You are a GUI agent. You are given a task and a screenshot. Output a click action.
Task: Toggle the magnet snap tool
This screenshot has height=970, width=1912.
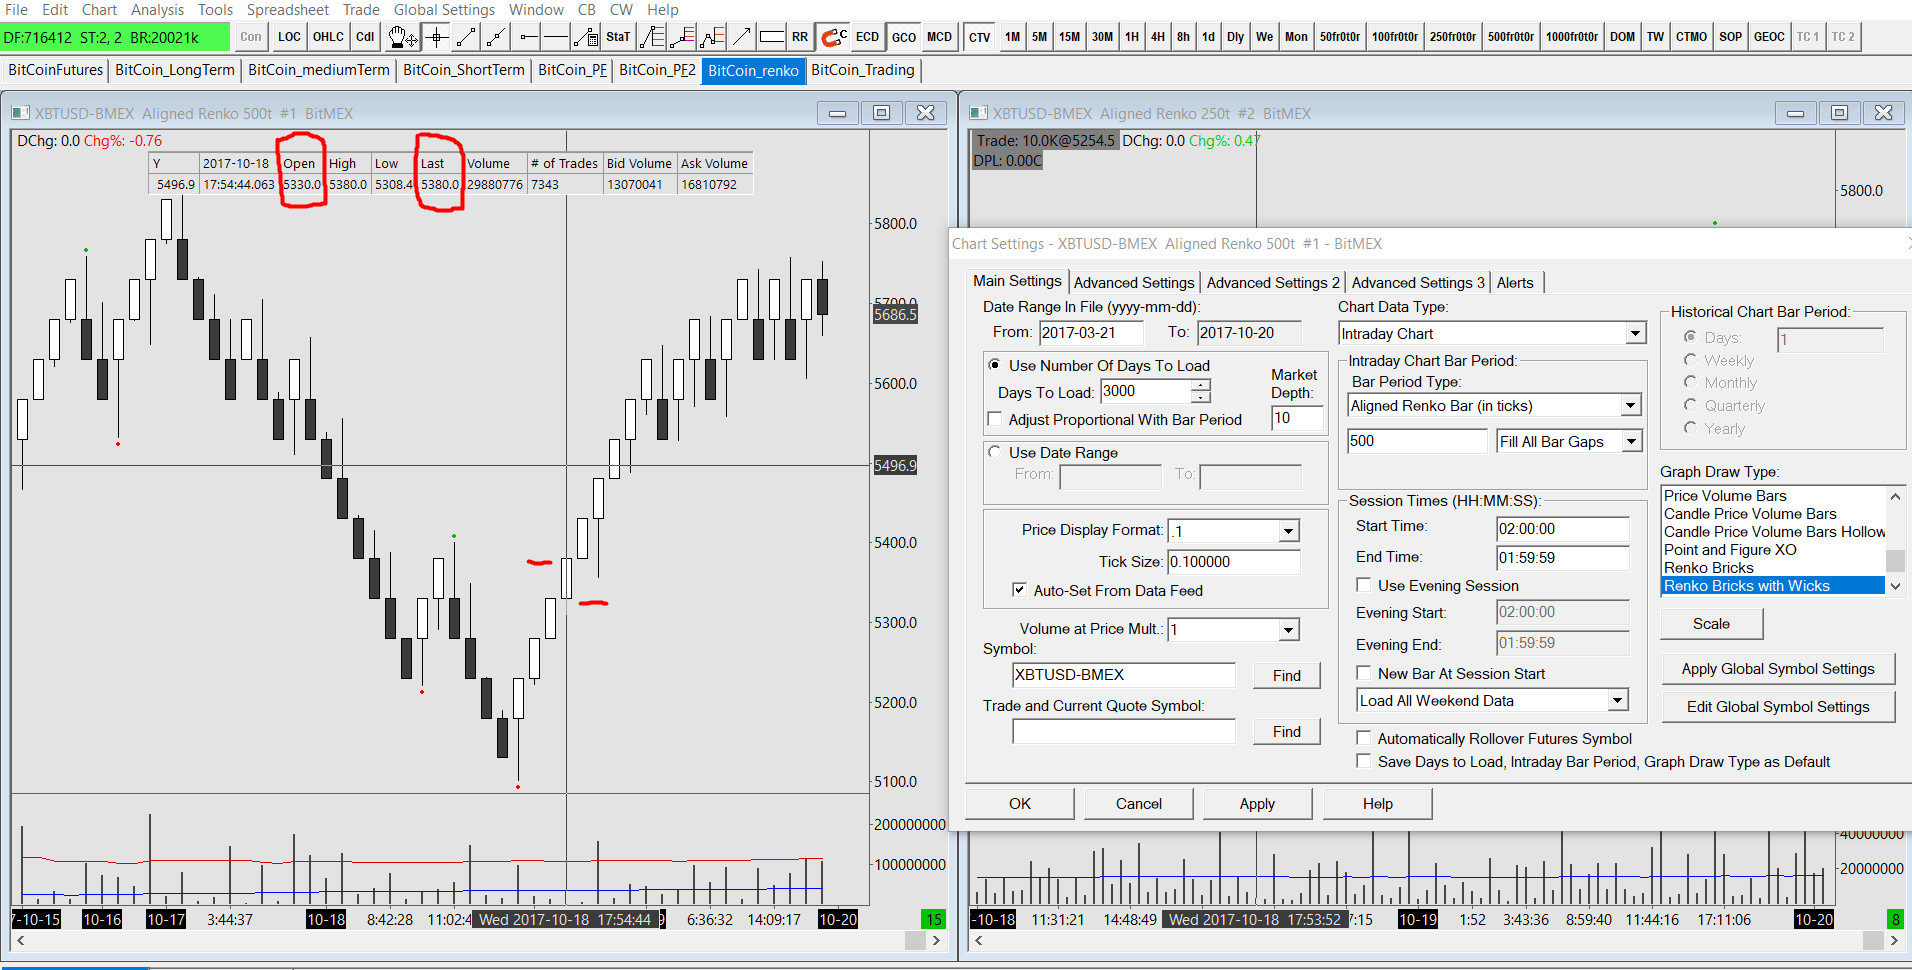833,37
